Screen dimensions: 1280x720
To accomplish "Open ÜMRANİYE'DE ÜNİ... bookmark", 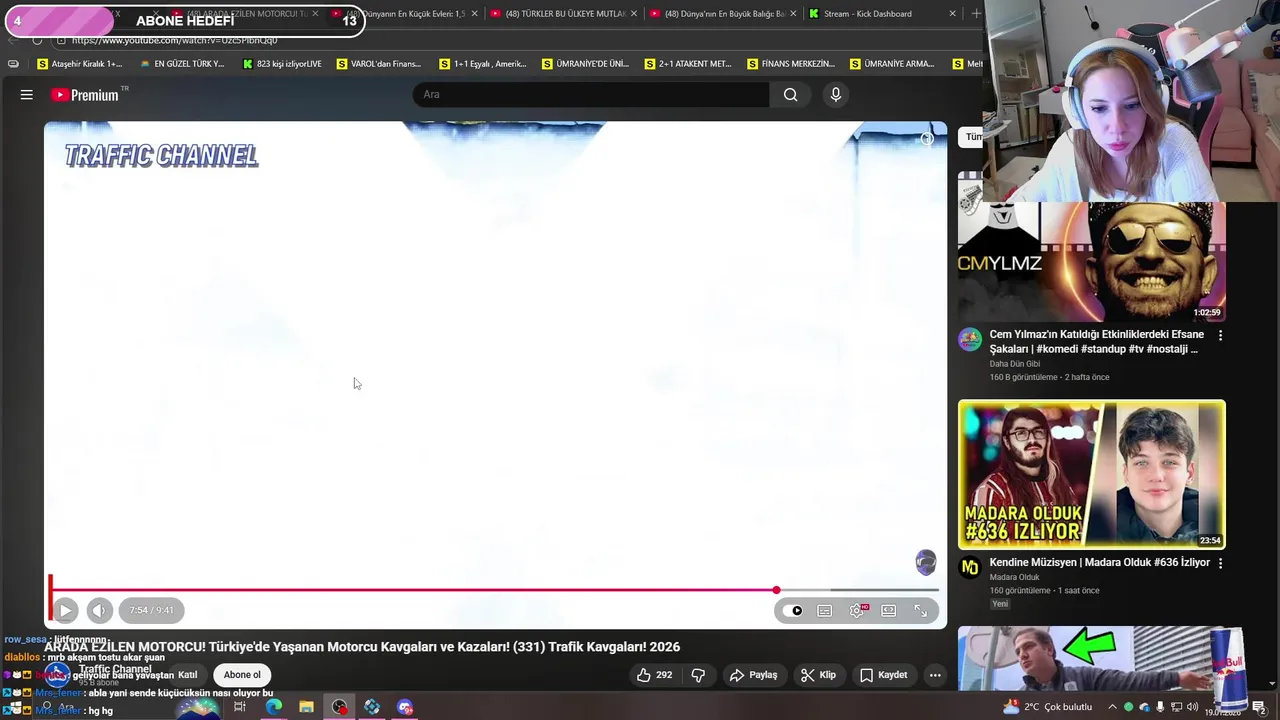I will [586, 64].
